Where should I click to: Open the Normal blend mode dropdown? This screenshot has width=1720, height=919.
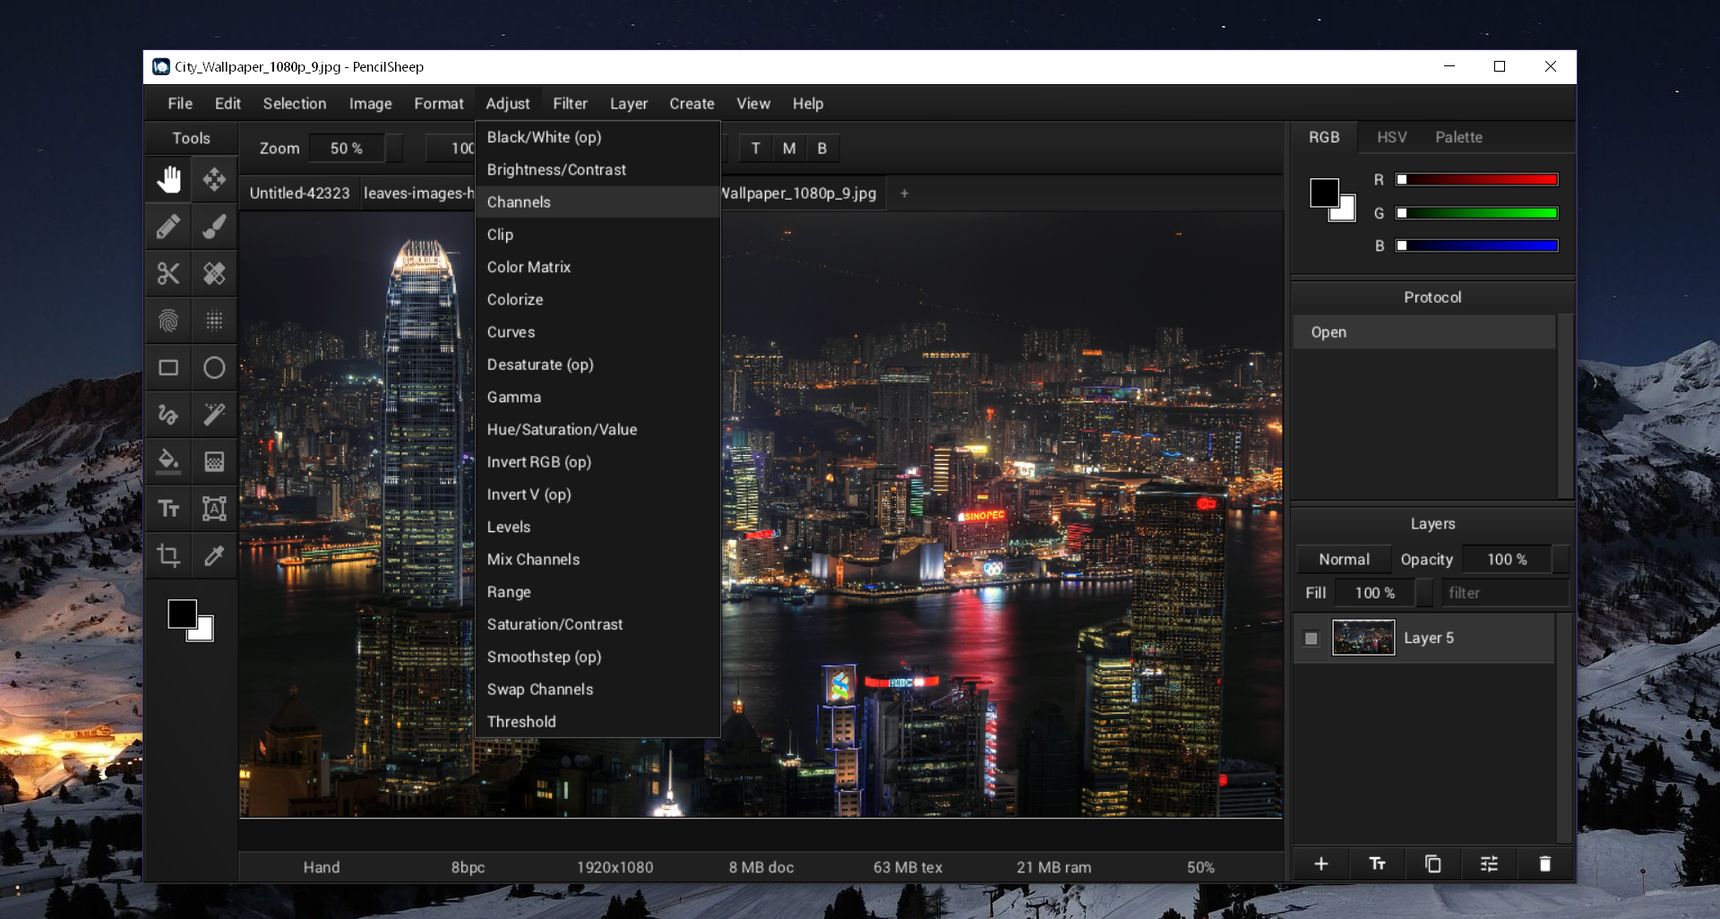1344,559
